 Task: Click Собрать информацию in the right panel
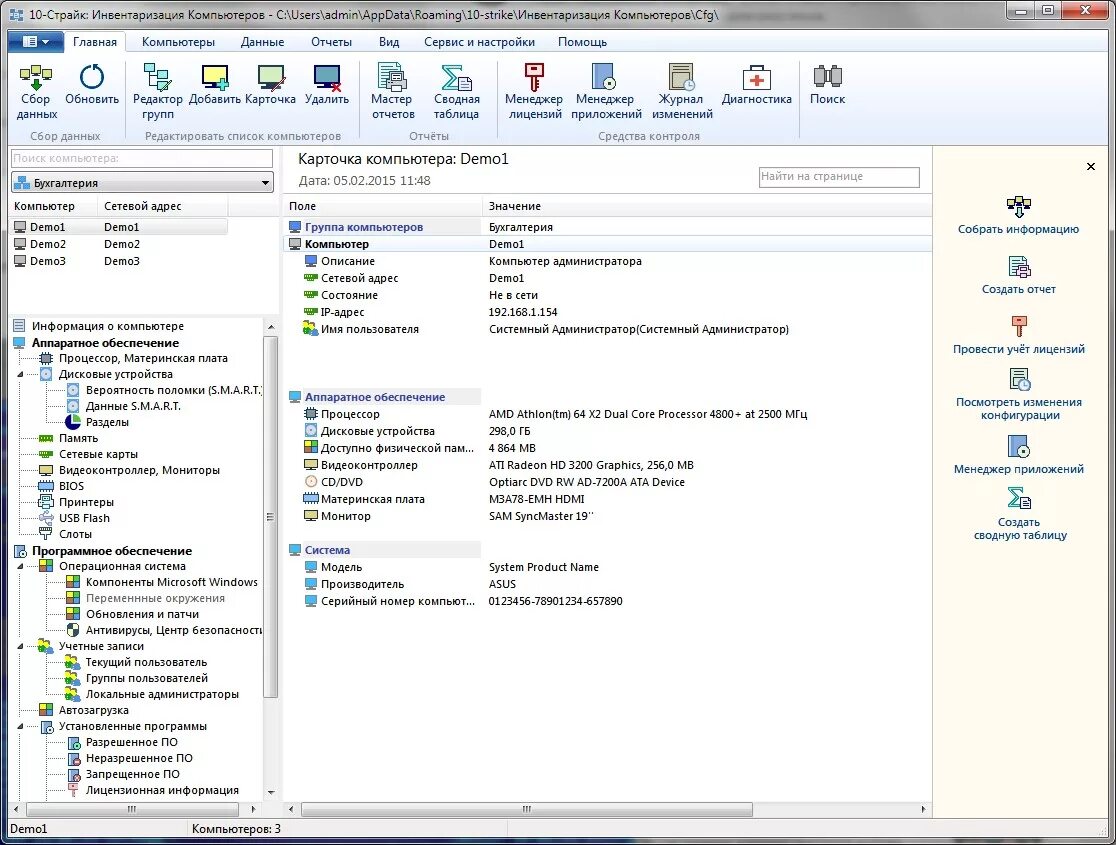pyautogui.click(x=1018, y=216)
